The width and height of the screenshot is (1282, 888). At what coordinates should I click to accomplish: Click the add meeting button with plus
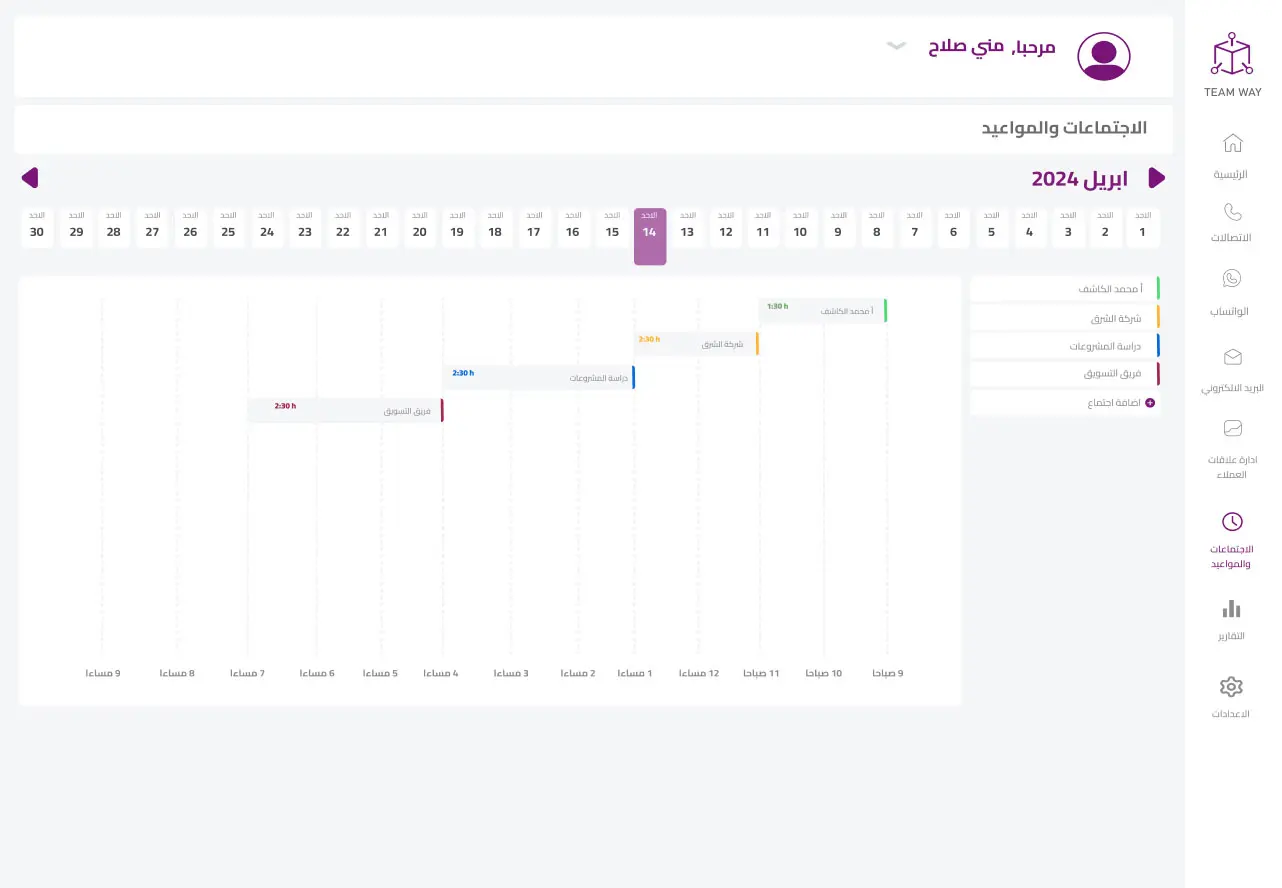coord(1120,403)
